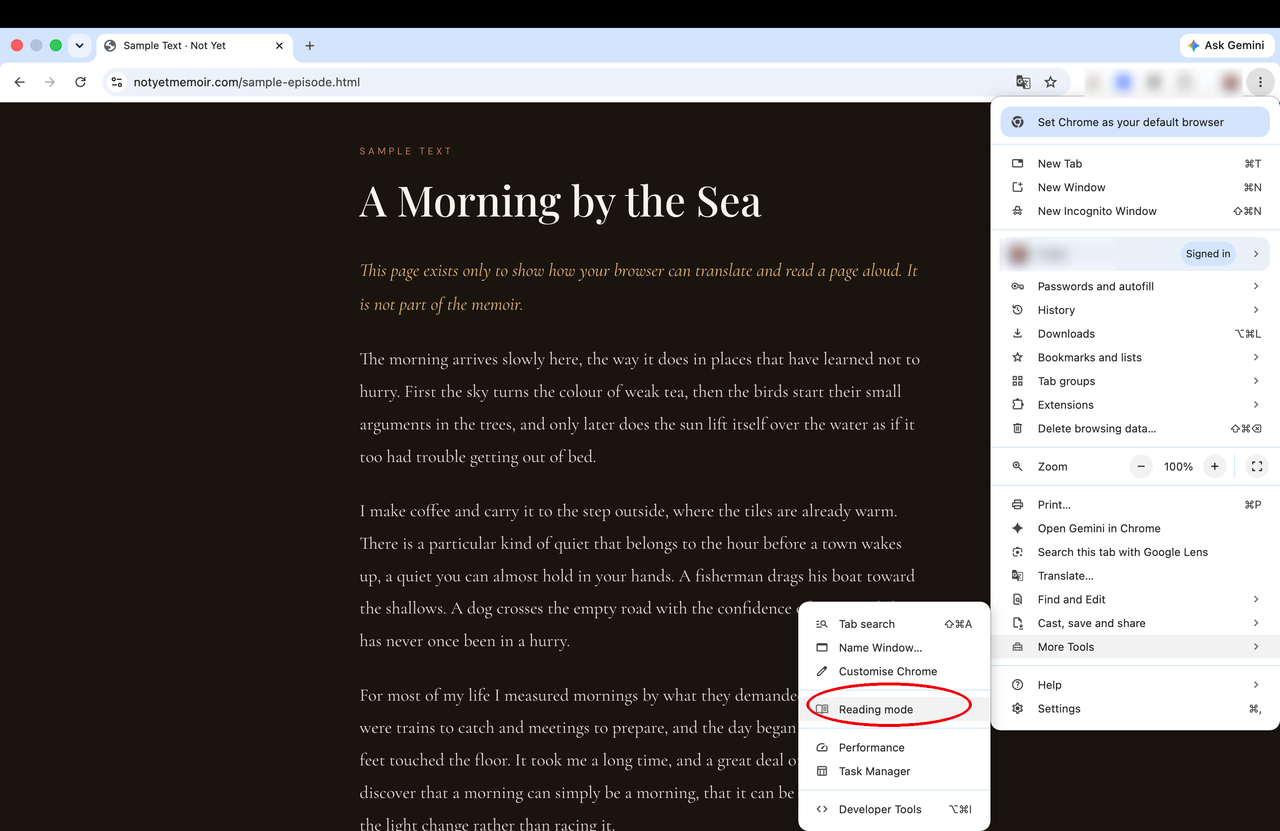The height and width of the screenshot is (831, 1280).
Task: Choose Translate from the Chrome menu
Action: pyautogui.click(x=1135, y=576)
